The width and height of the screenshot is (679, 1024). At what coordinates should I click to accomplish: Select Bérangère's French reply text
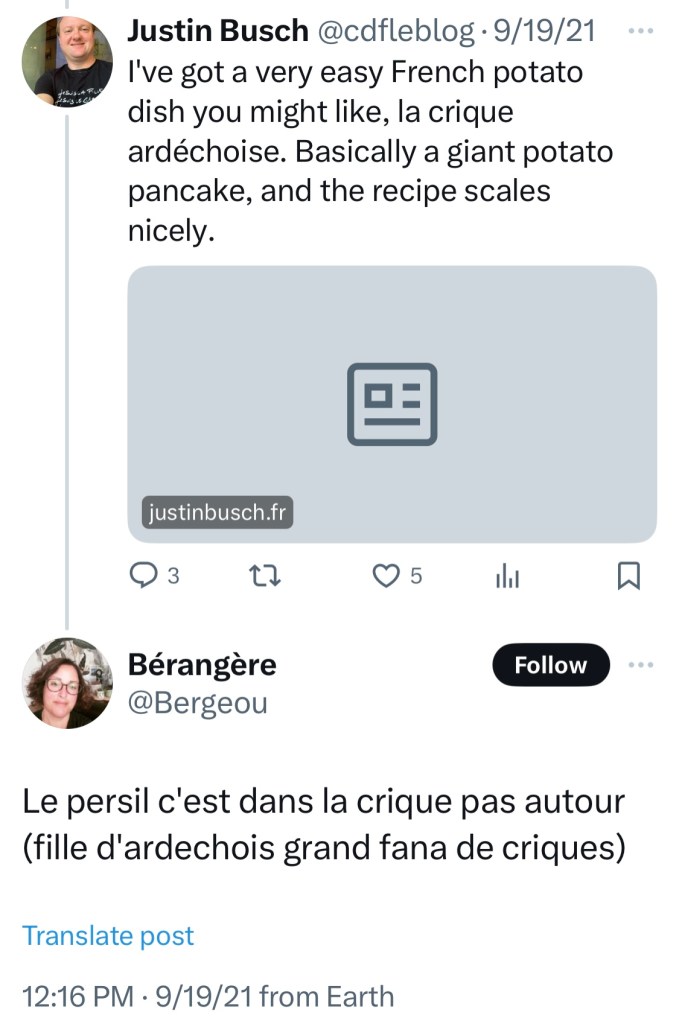point(323,824)
